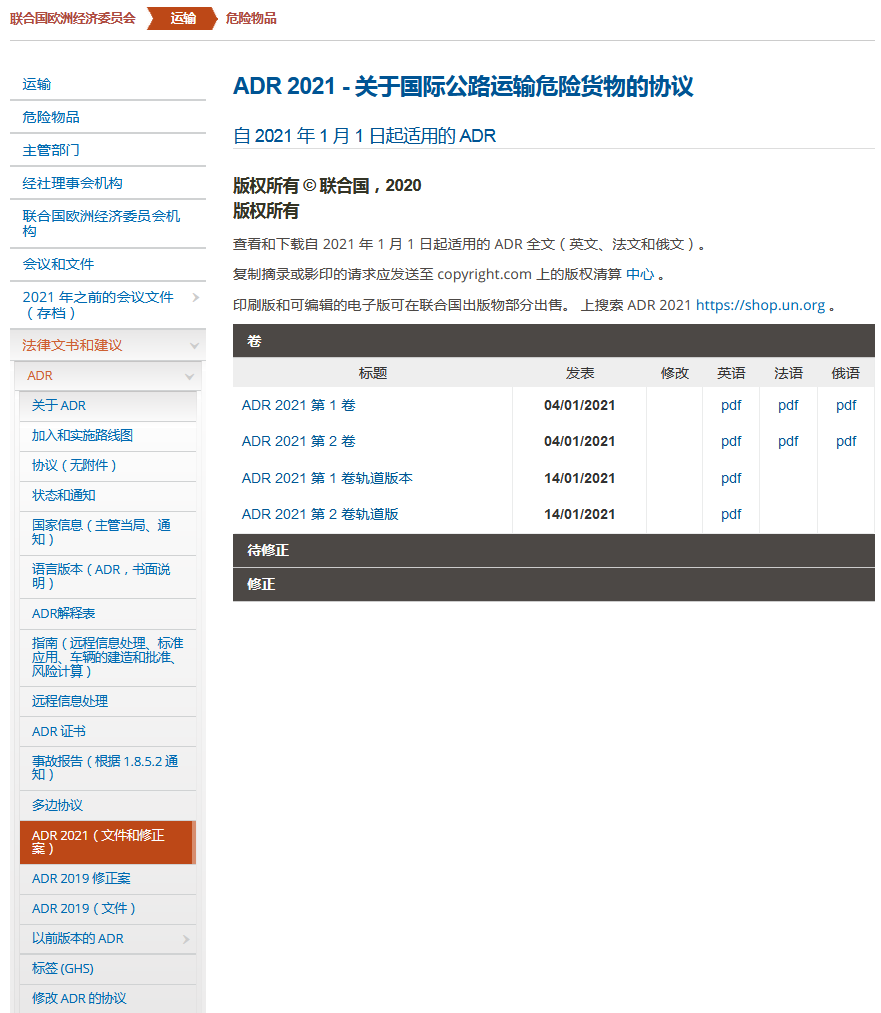Open 联合国欧洲经济委员会机构 sidebar item
This screenshot has width=881, height=1013.
click(x=101, y=224)
